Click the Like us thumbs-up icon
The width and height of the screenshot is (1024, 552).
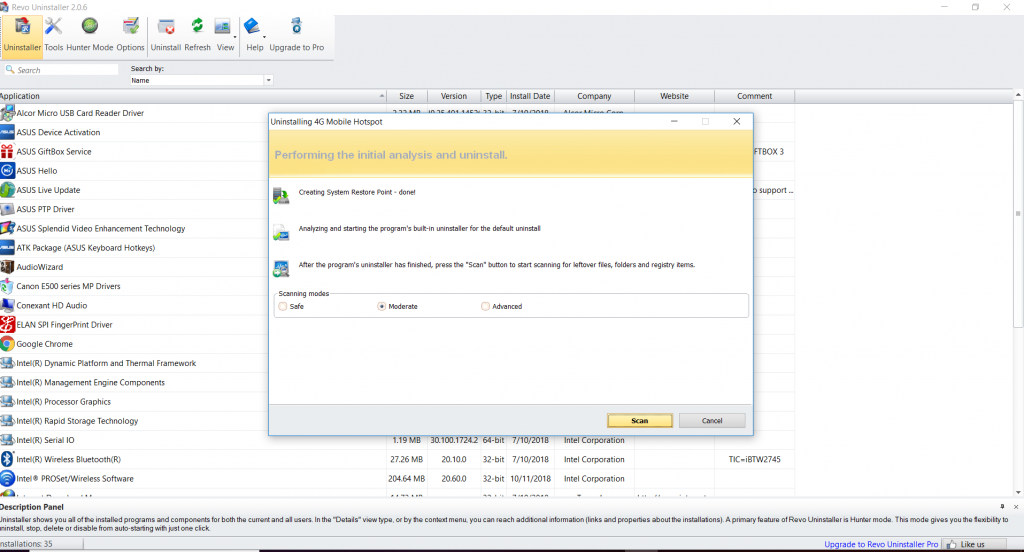951,544
